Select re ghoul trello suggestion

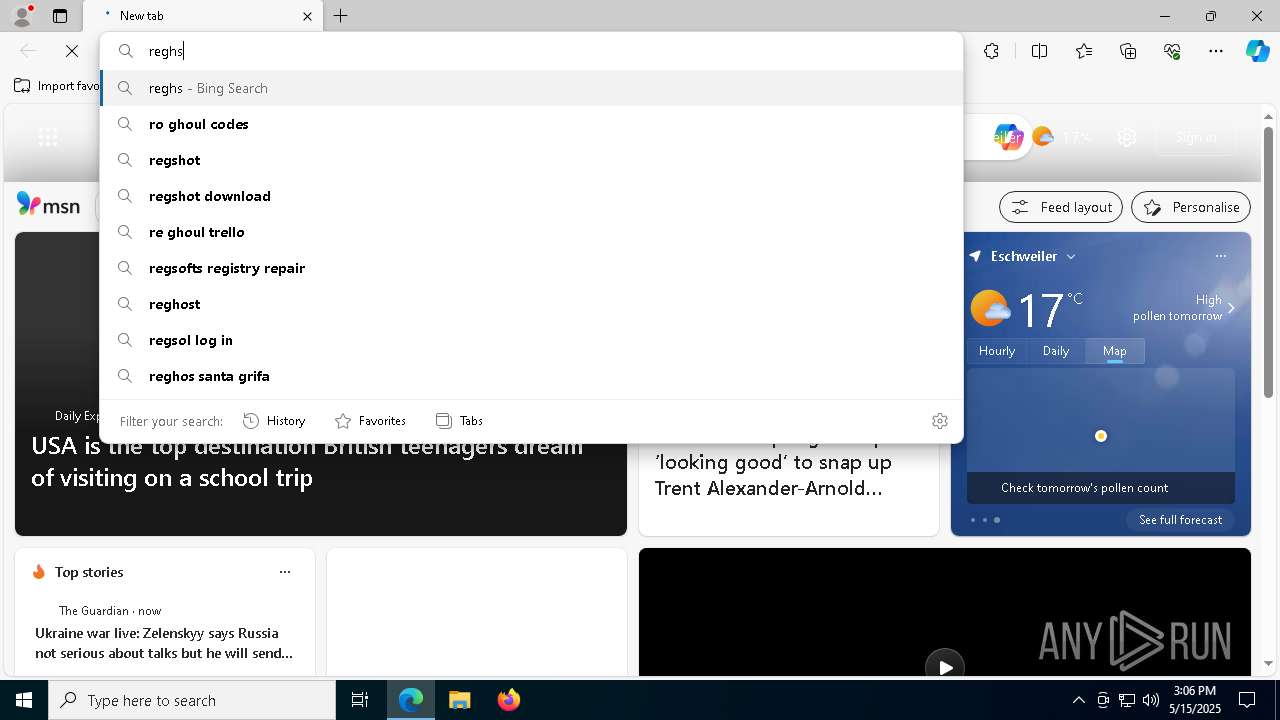531,232
